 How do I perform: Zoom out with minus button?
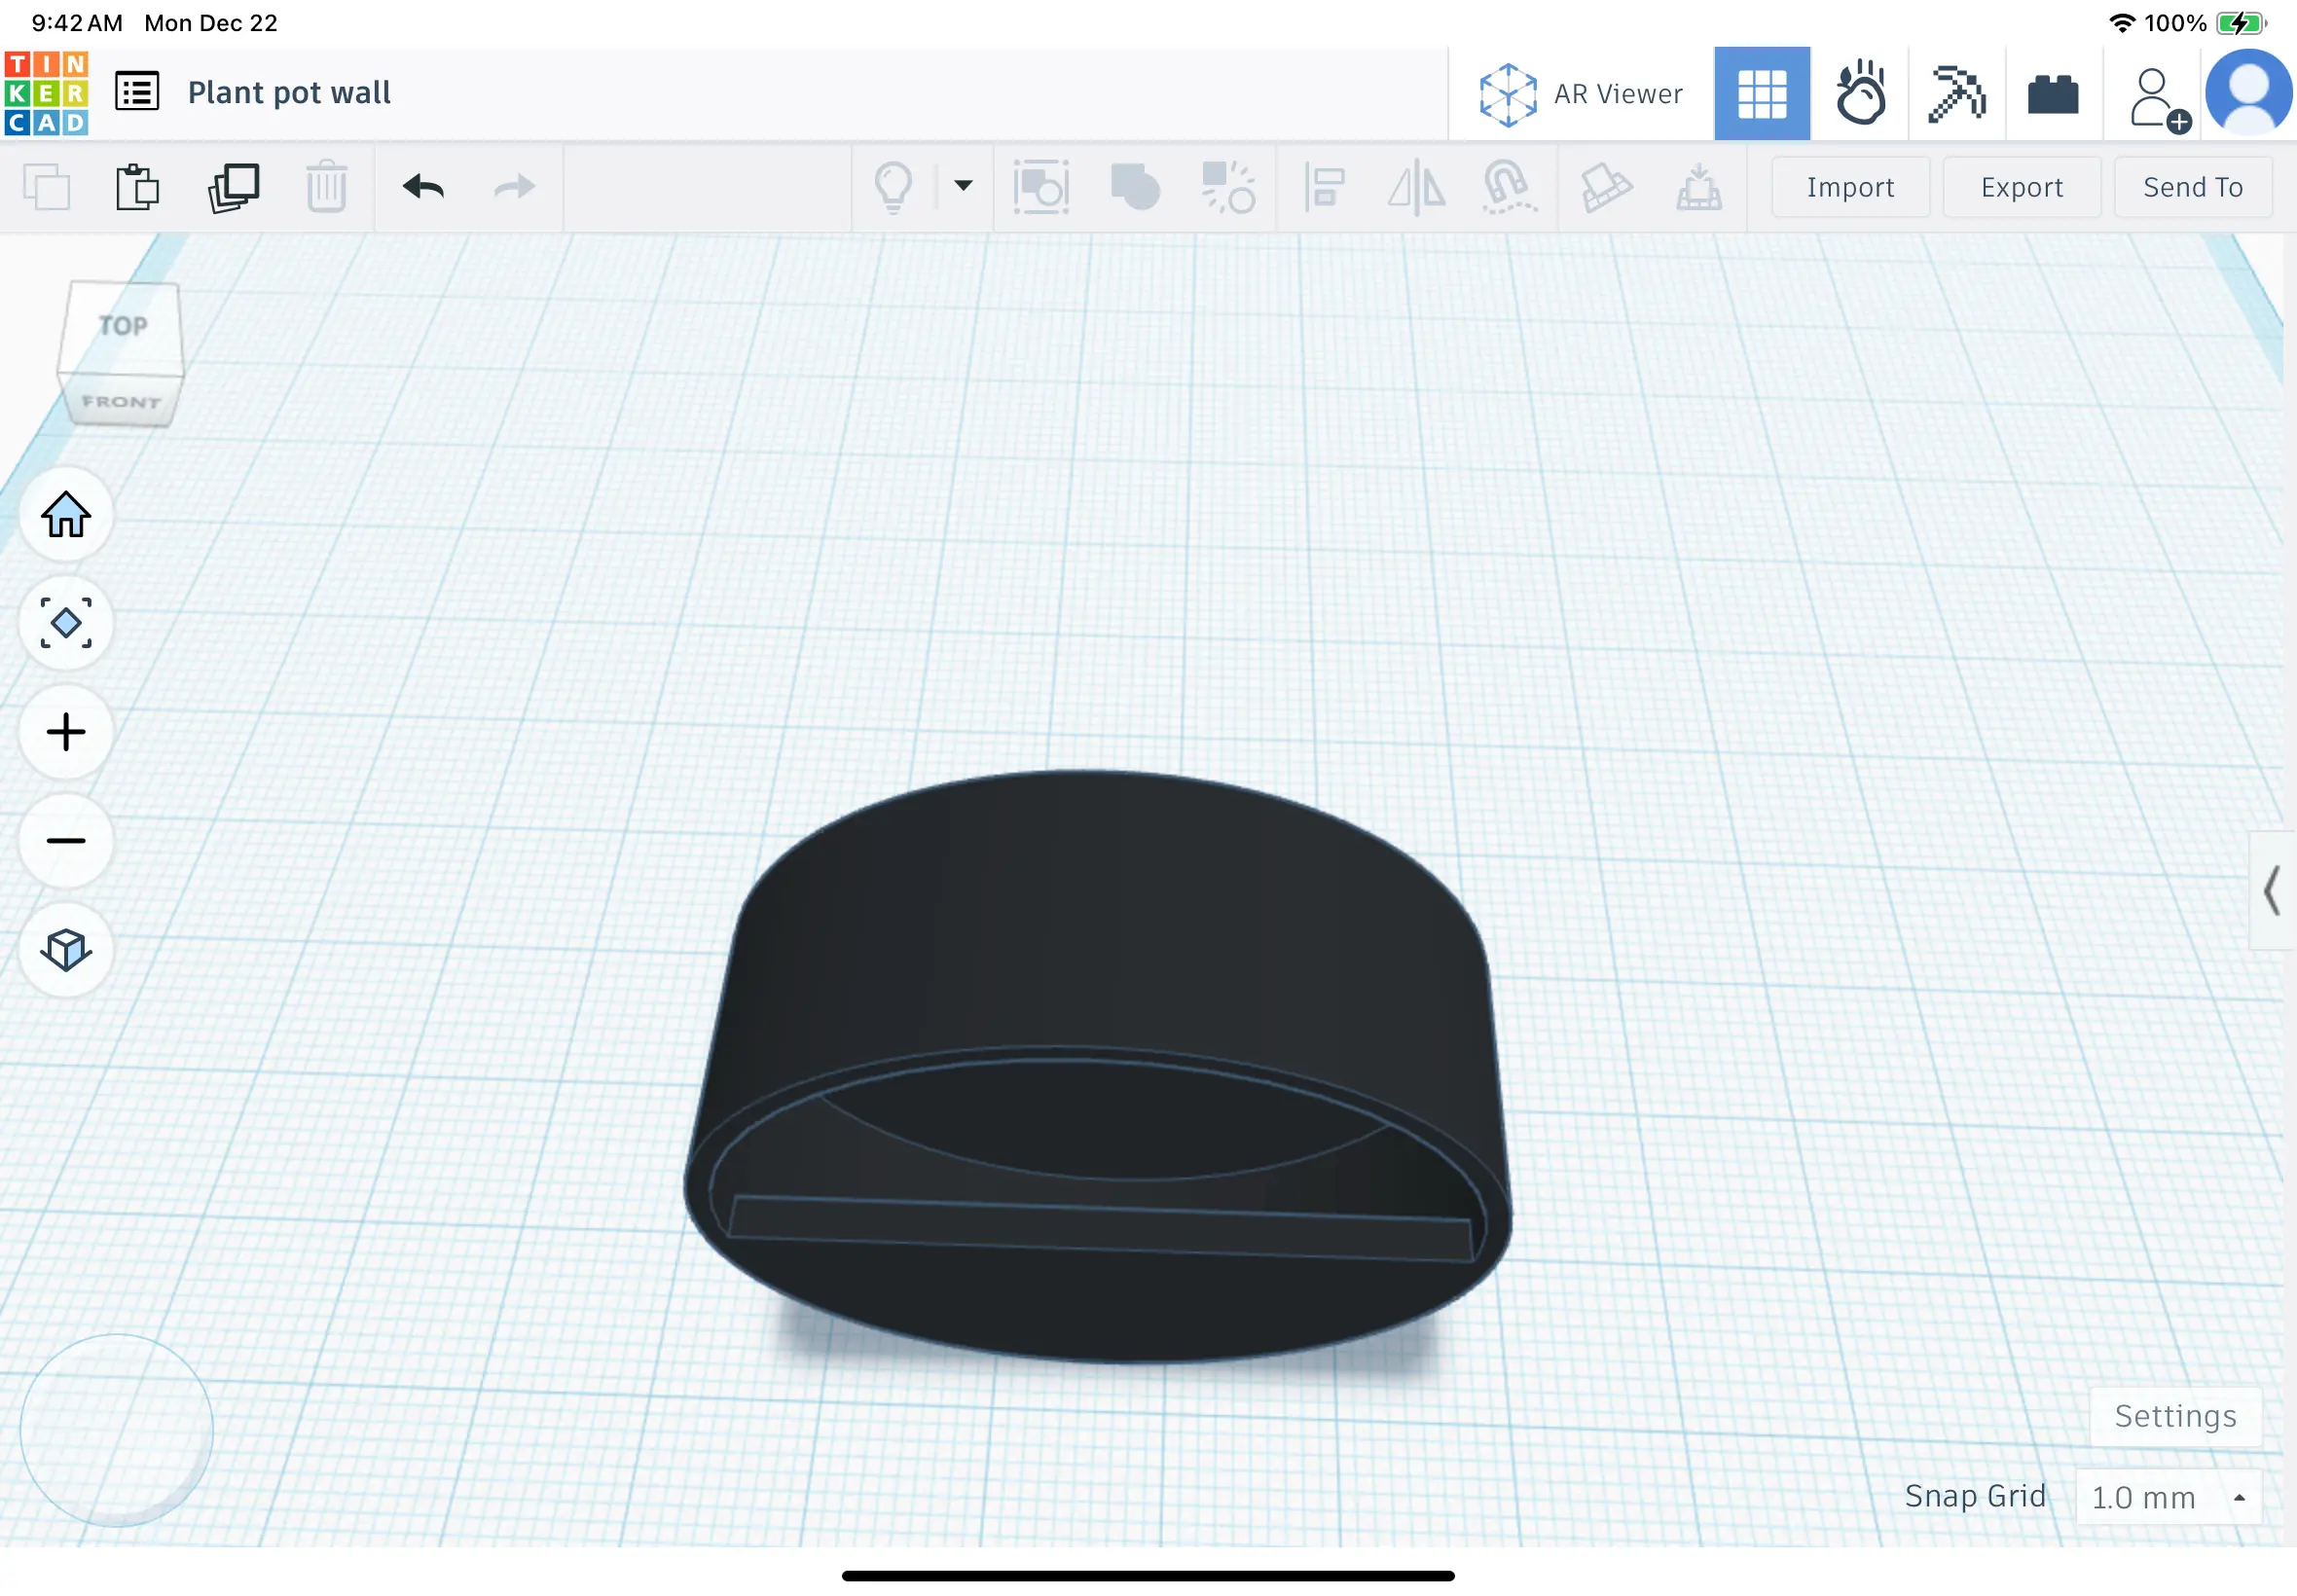coord(66,841)
